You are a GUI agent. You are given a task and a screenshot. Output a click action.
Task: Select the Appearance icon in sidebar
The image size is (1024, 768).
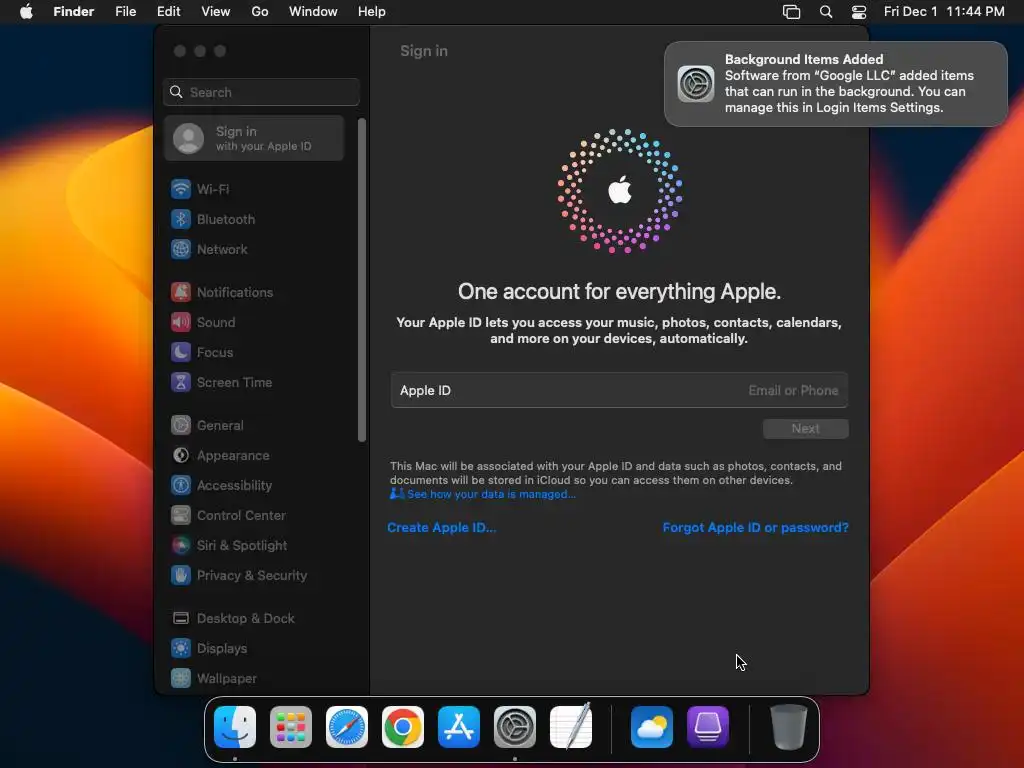click(x=181, y=456)
